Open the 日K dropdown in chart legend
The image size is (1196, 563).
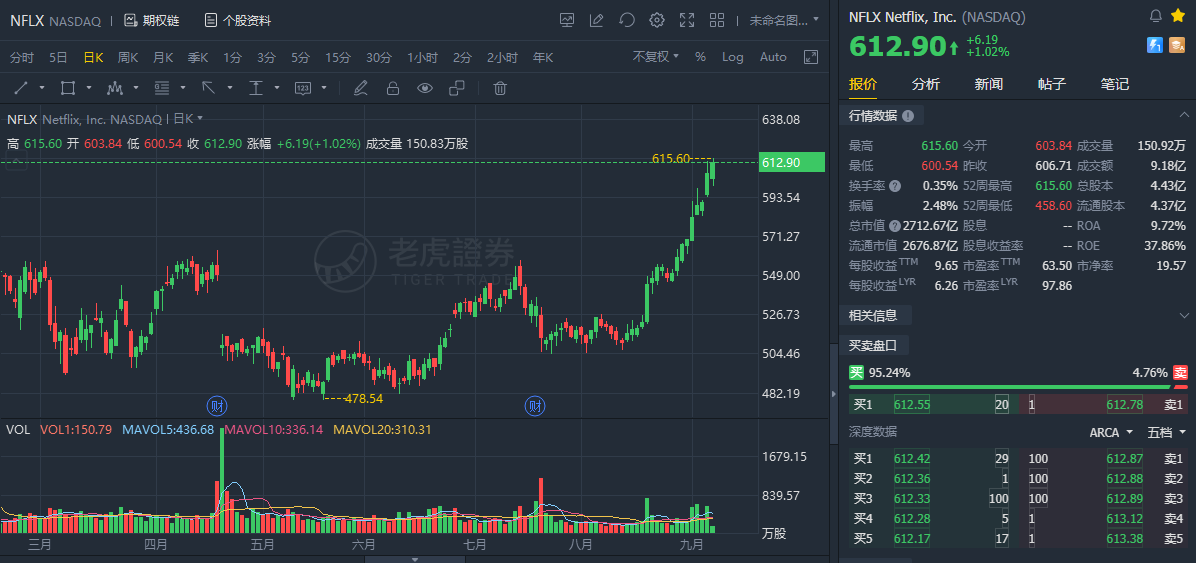pyautogui.click(x=188, y=118)
